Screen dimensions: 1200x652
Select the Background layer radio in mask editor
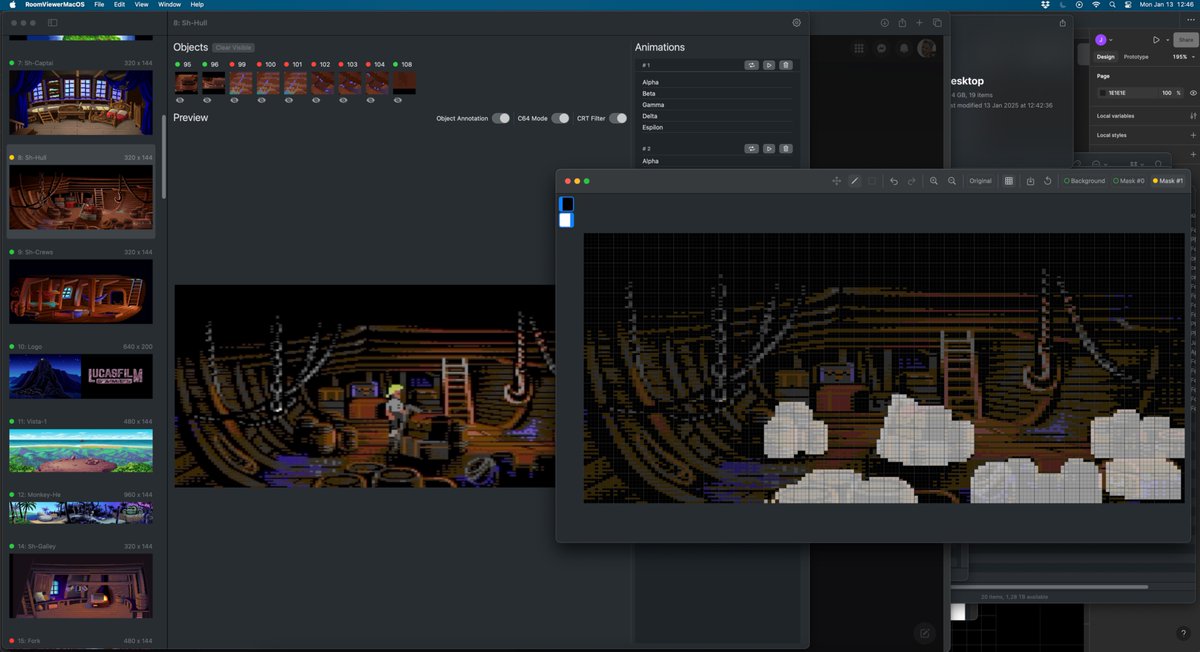point(1085,181)
